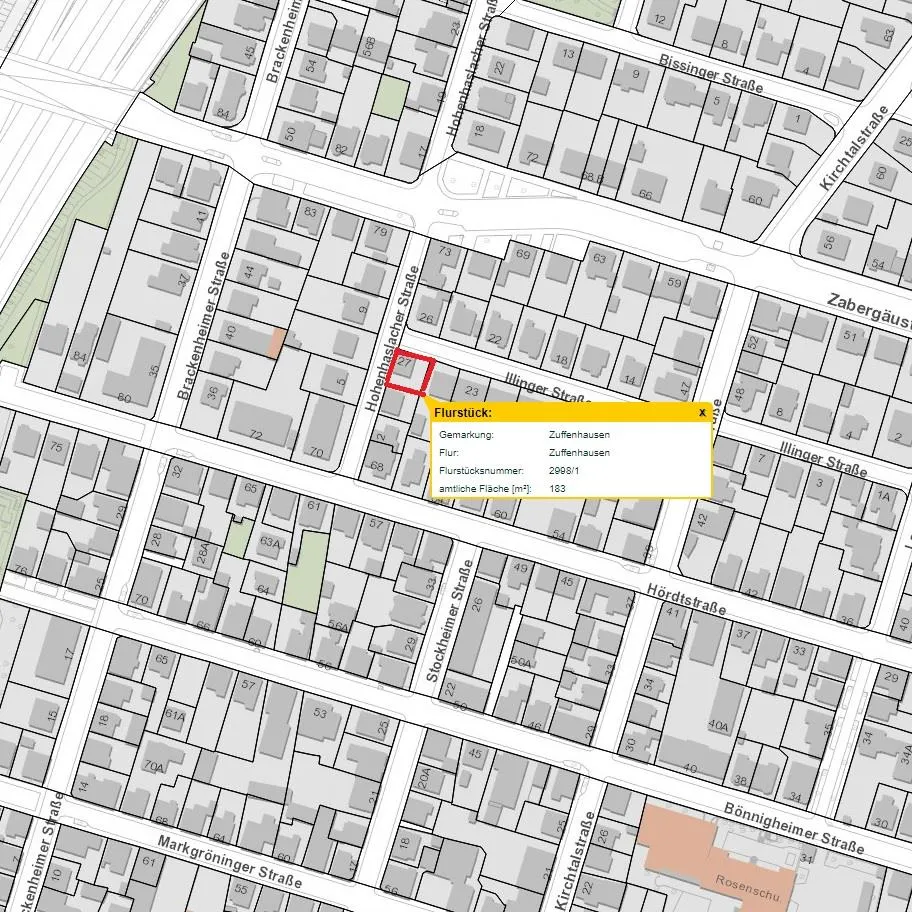Viewport: 912px width, 912px height.
Task: Click the Gemarkung value Zuffenhausen
Action: click(579, 435)
